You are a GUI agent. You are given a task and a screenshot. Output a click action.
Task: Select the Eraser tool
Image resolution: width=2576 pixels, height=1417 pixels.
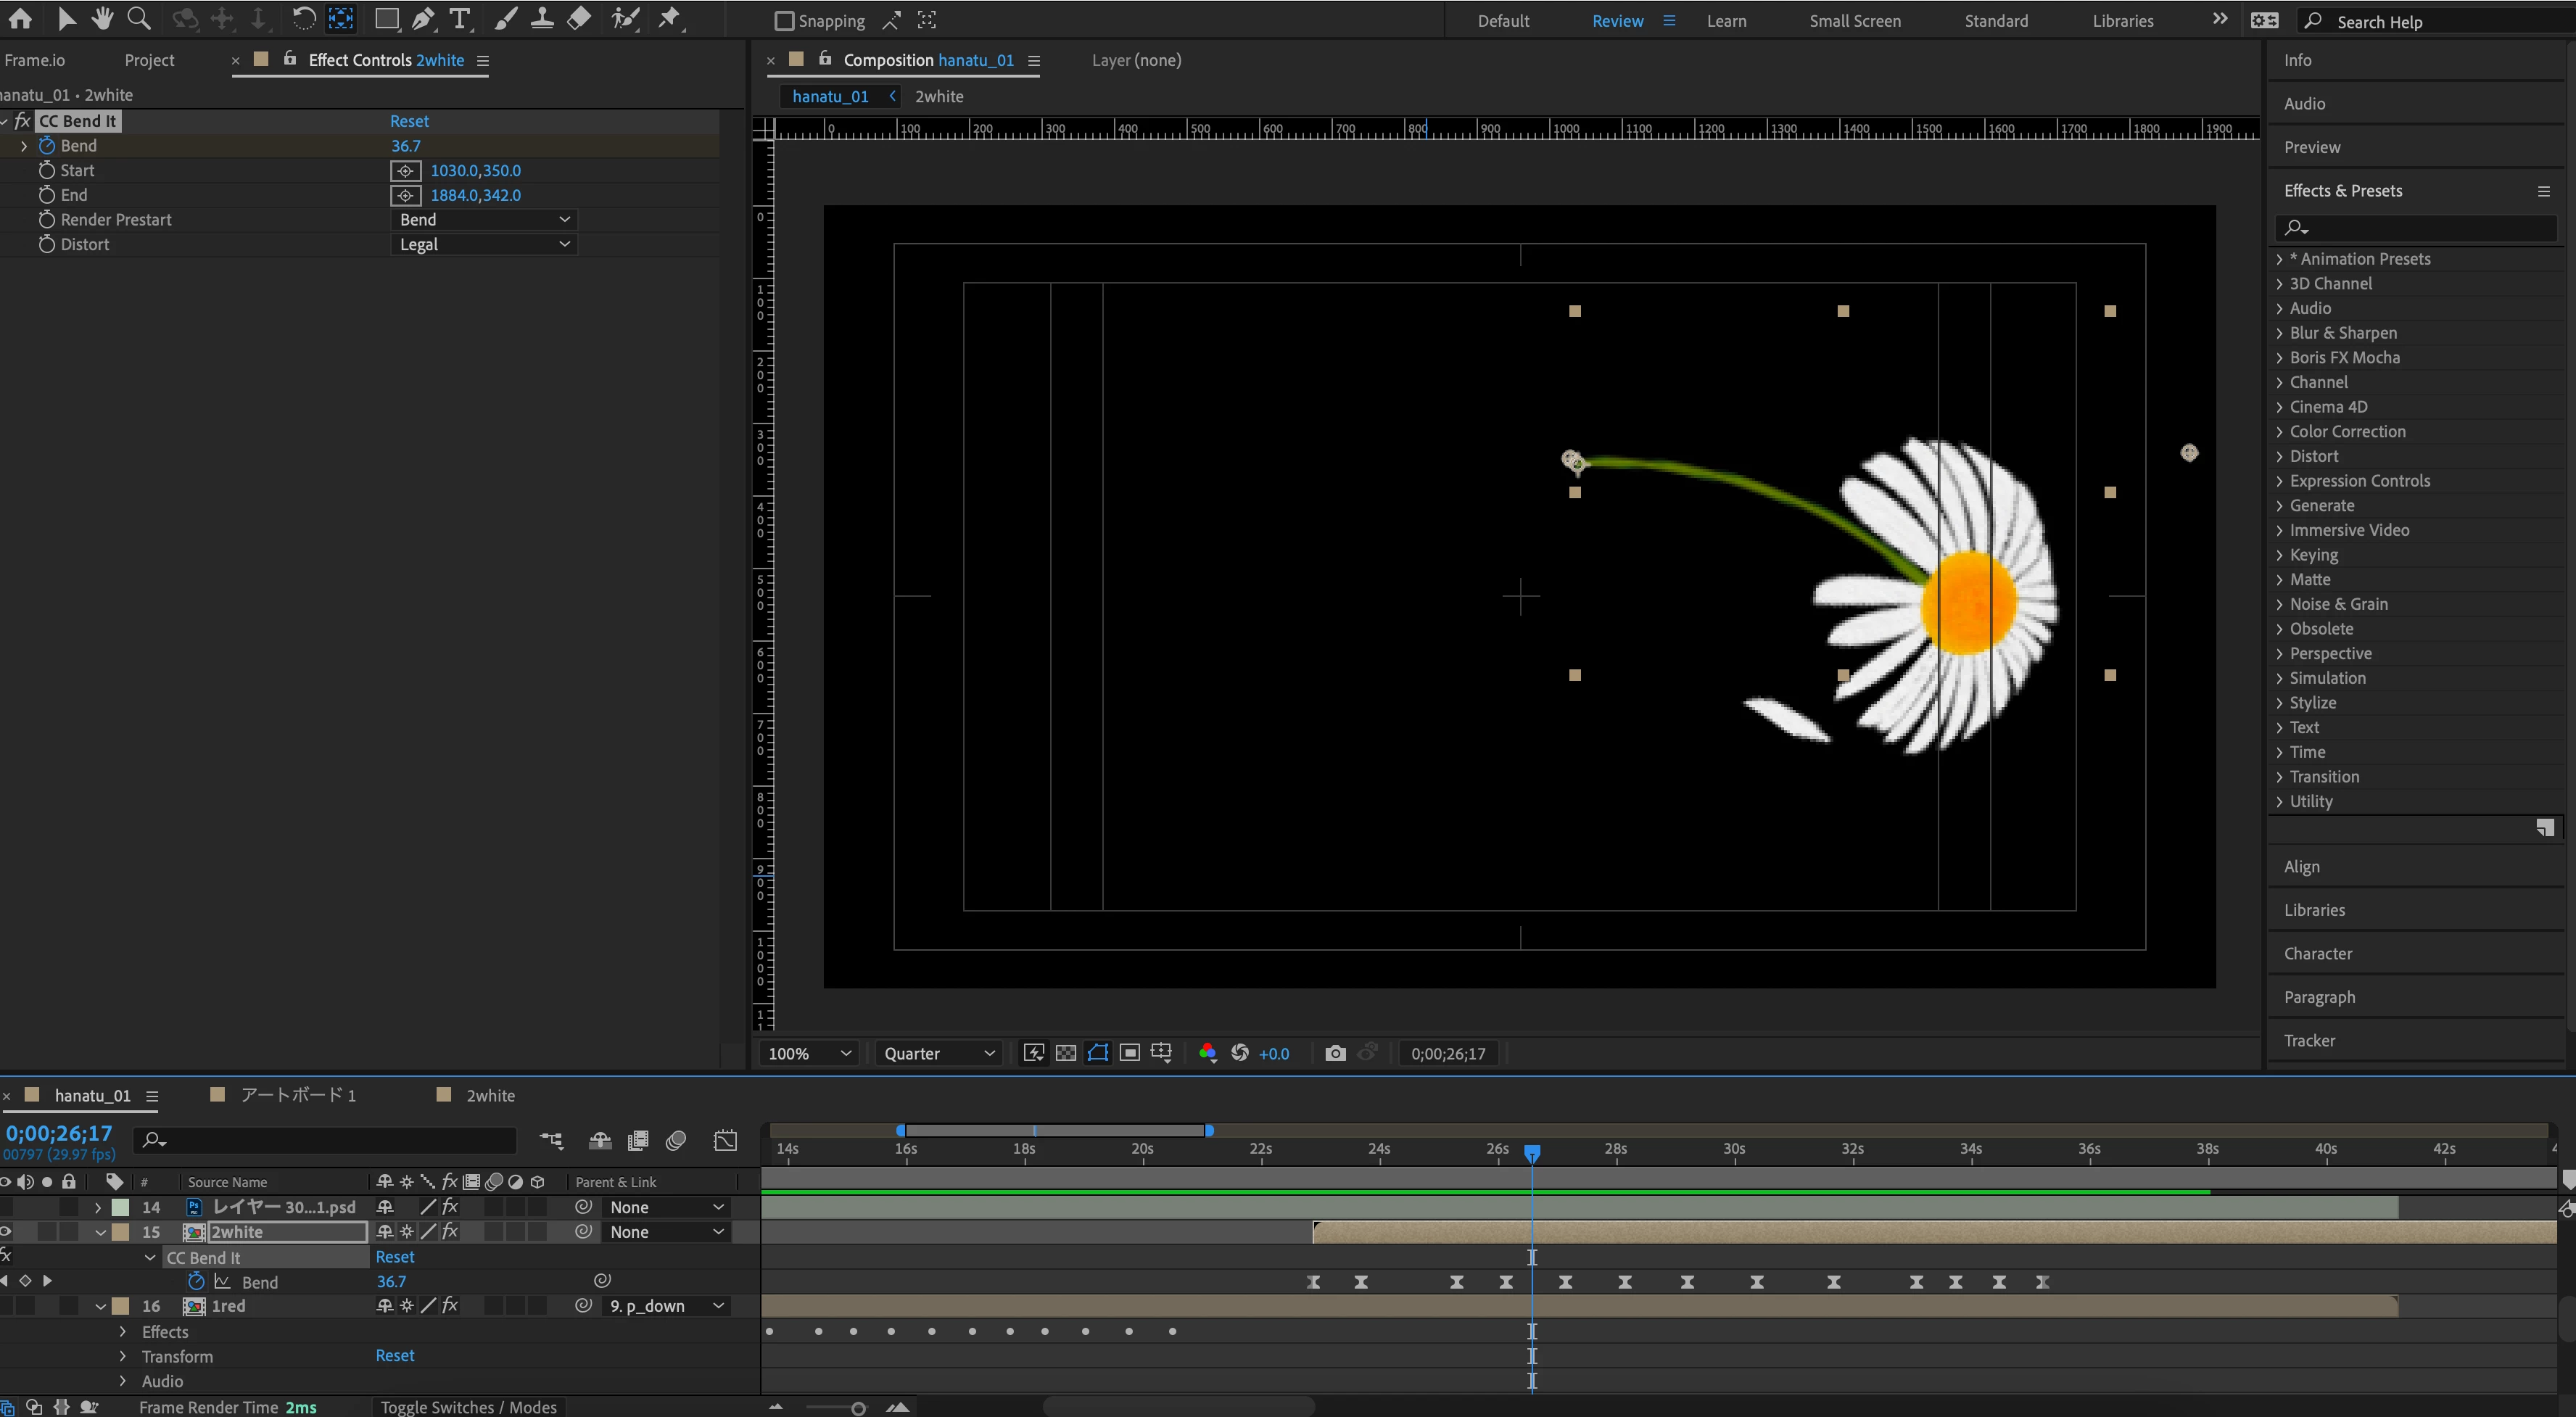[578, 19]
